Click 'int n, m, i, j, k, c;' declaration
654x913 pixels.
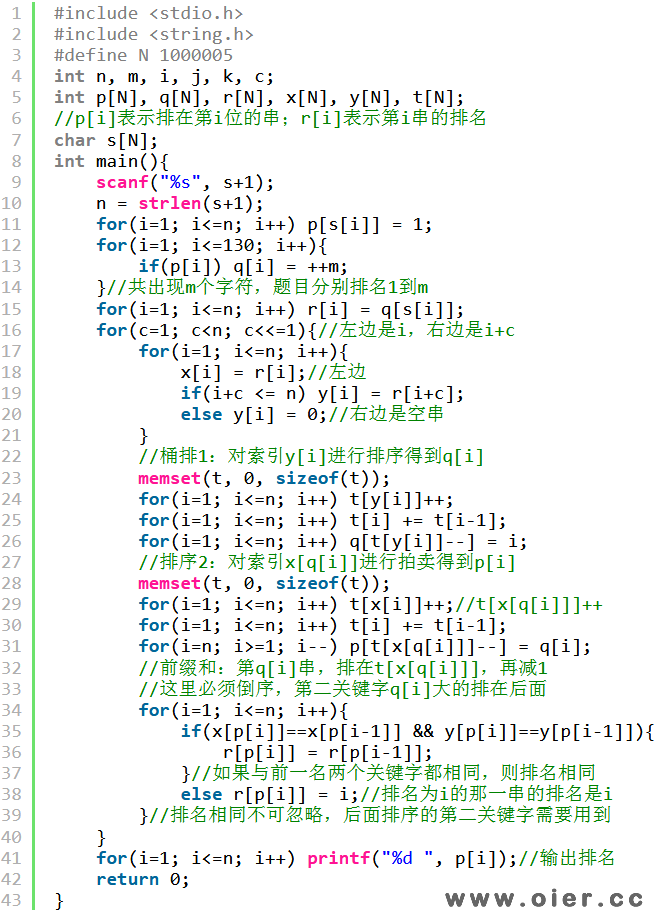(164, 76)
